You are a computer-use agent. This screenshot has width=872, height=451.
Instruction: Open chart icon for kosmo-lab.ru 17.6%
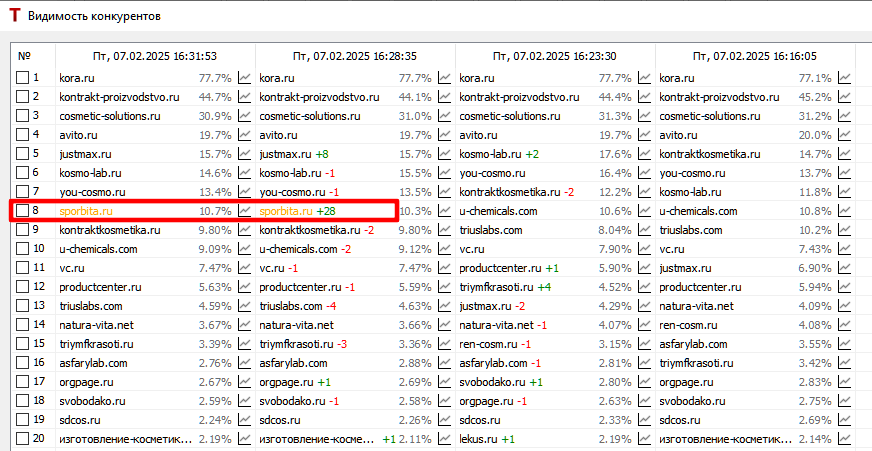tap(645, 154)
